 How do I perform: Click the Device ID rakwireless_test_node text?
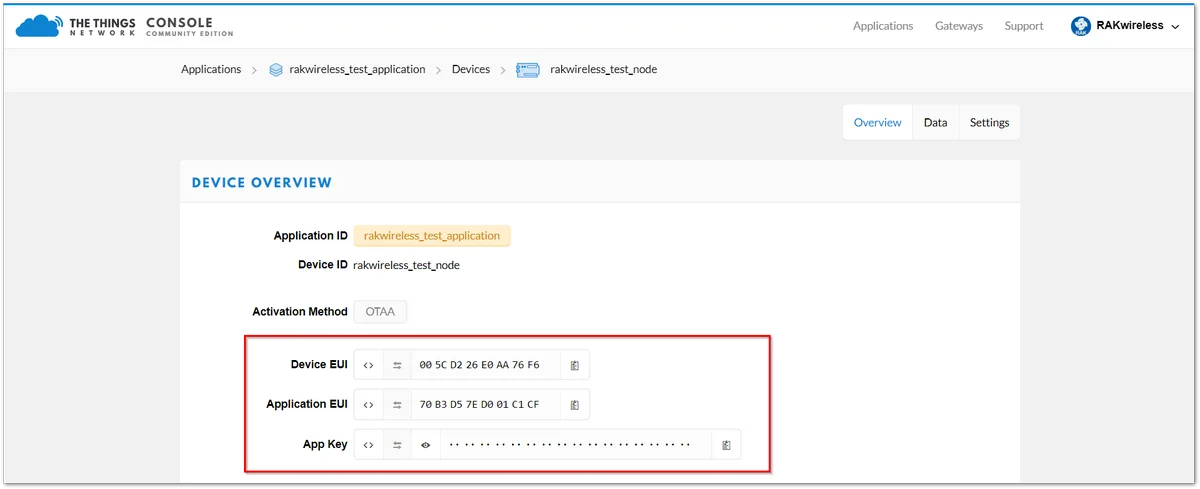[x=406, y=265]
